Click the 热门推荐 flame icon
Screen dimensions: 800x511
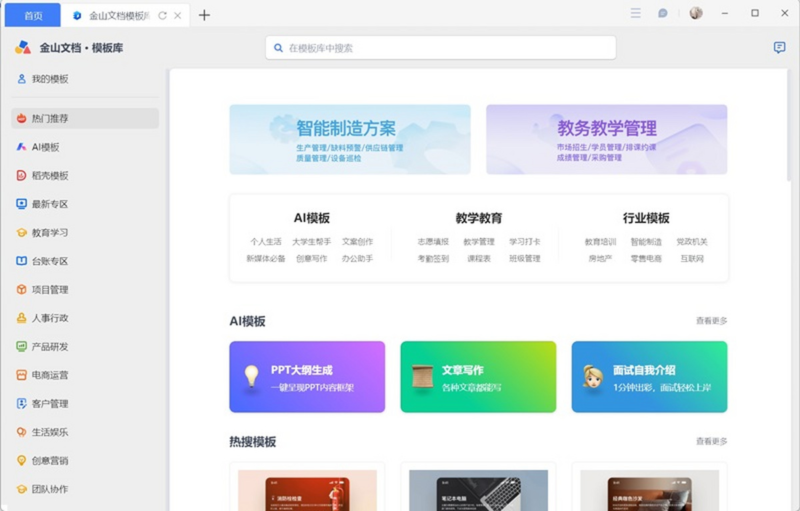pos(21,118)
